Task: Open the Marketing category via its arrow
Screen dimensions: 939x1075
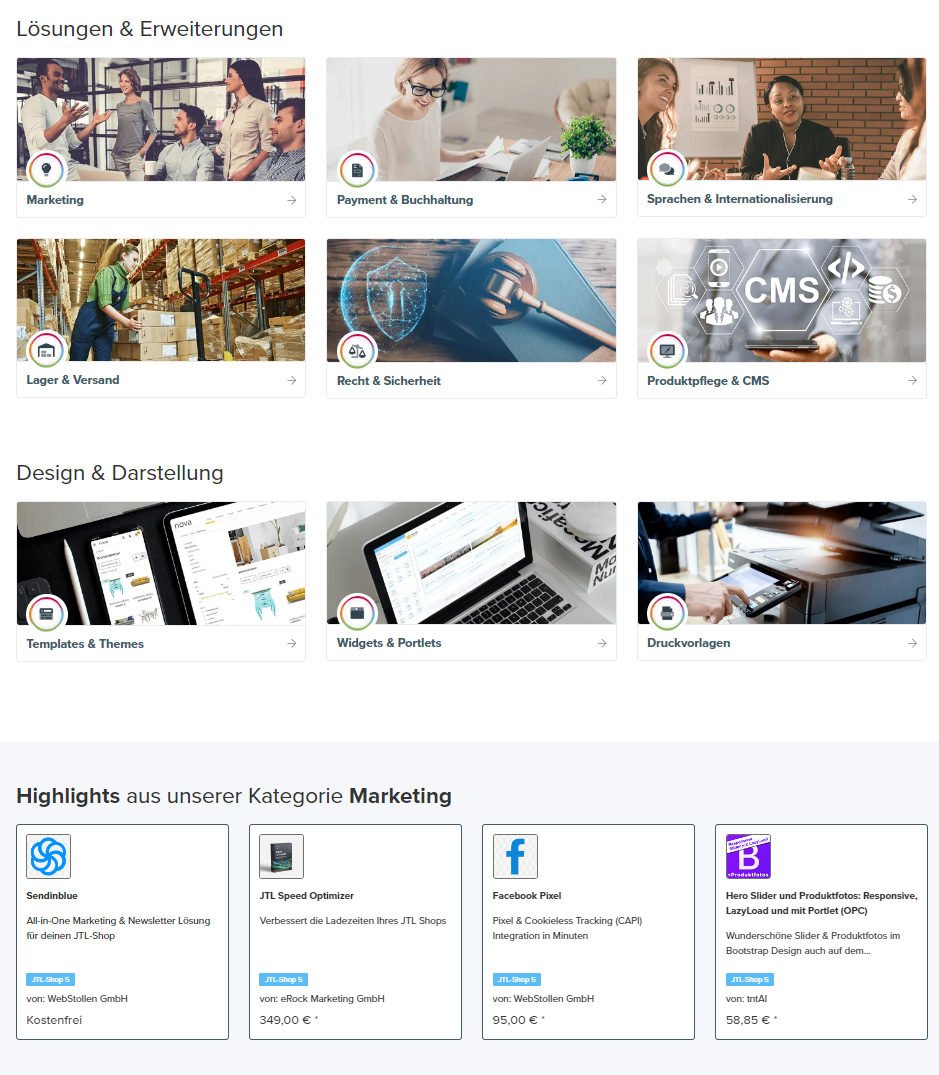Action: pyautogui.click(x=293, y=200)
